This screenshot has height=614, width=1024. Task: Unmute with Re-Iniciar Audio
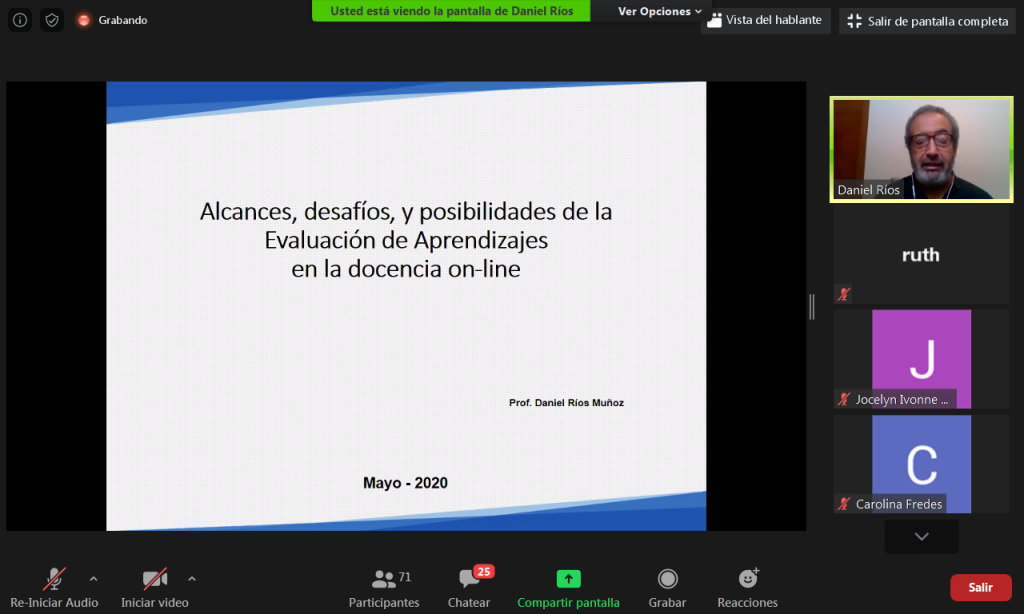tap(54, 587)
